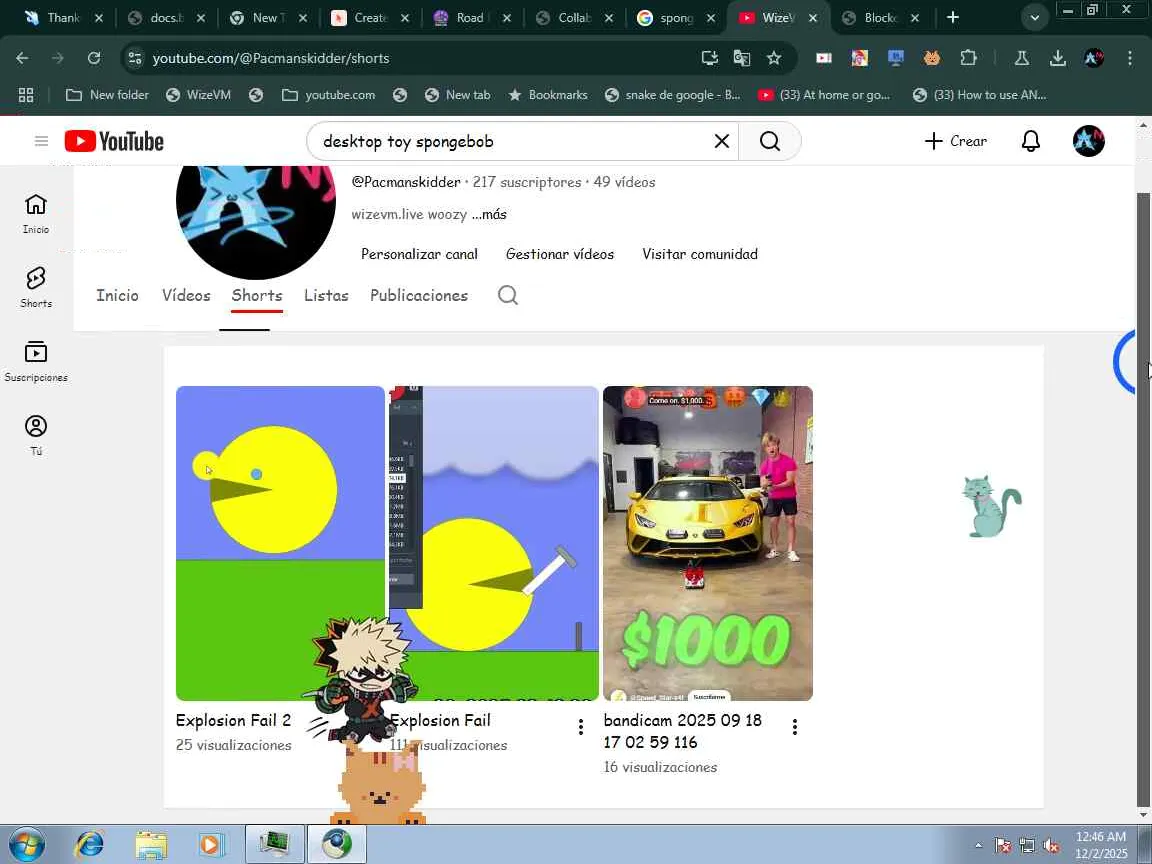Click the magnifier search button
The width and height of the screenshot is (1152, 864).
pos(769,141)
